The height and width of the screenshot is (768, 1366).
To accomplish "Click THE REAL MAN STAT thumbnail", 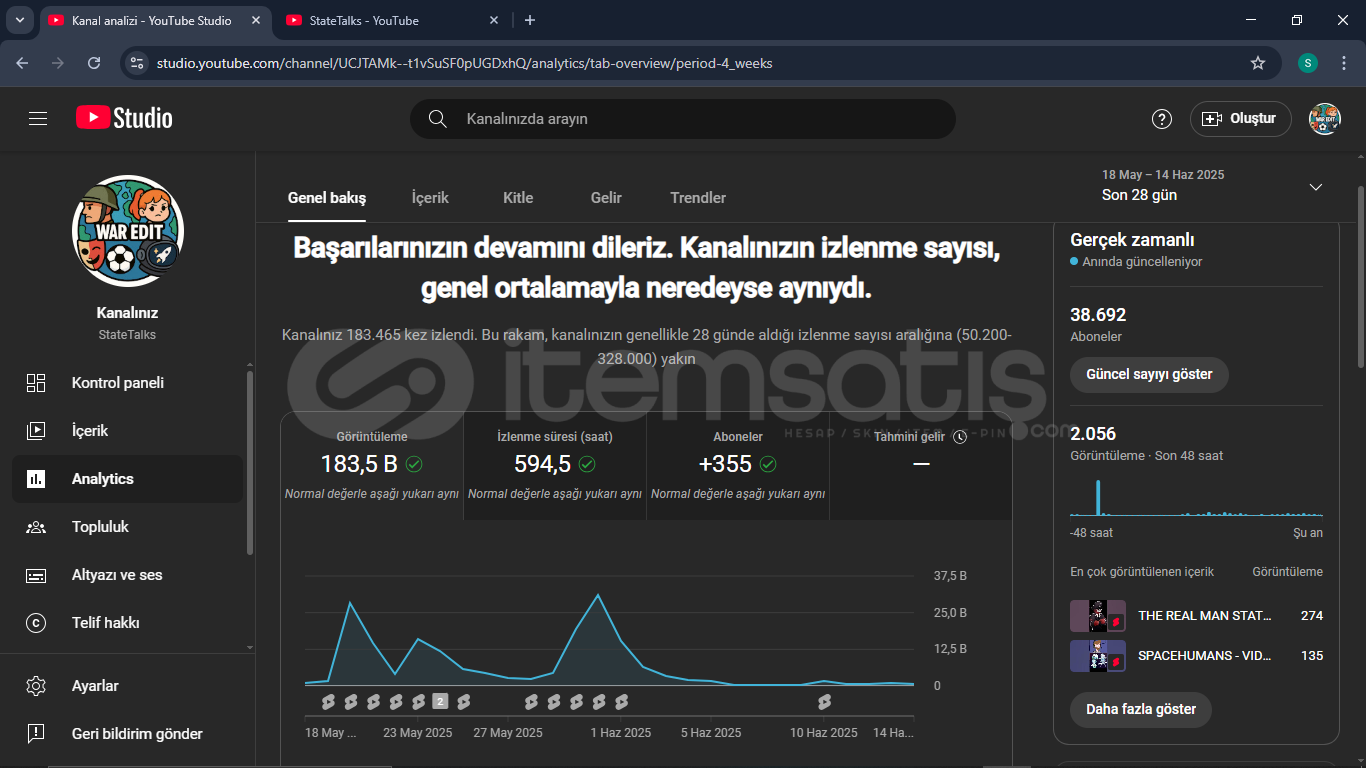I will point(1098,616).
